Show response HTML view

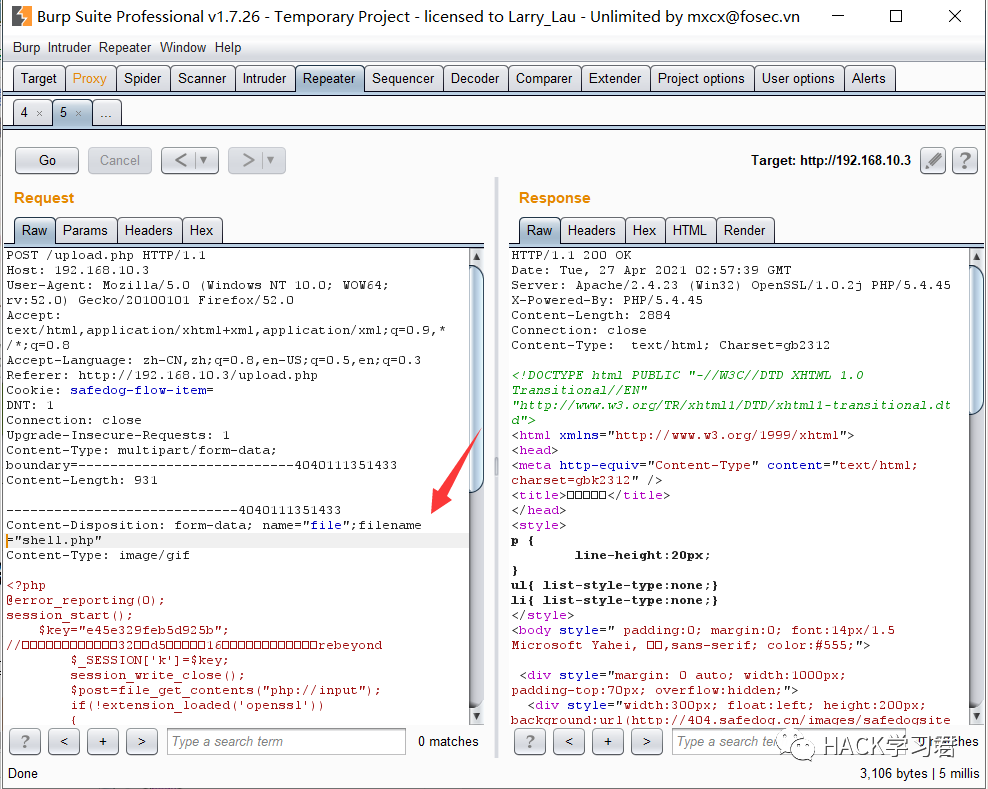pyautogui.click(x=689, y=231)
